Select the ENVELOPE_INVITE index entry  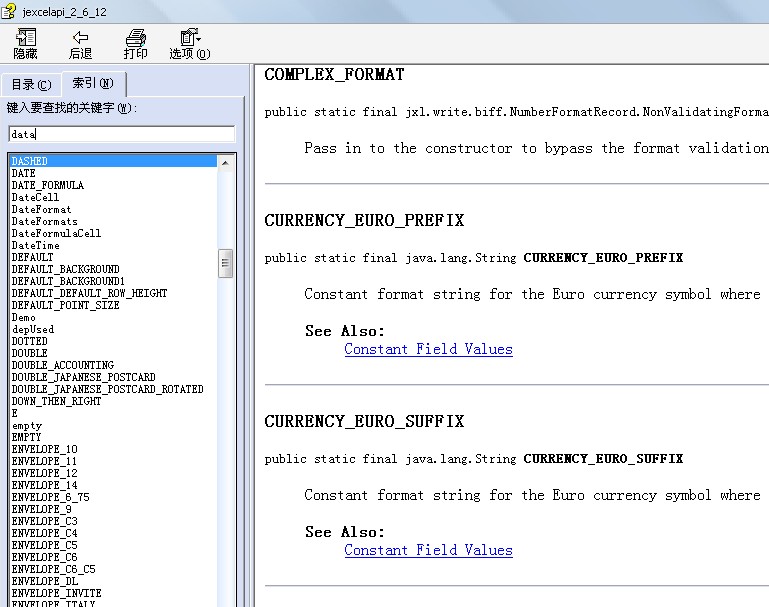pos(56,594)
